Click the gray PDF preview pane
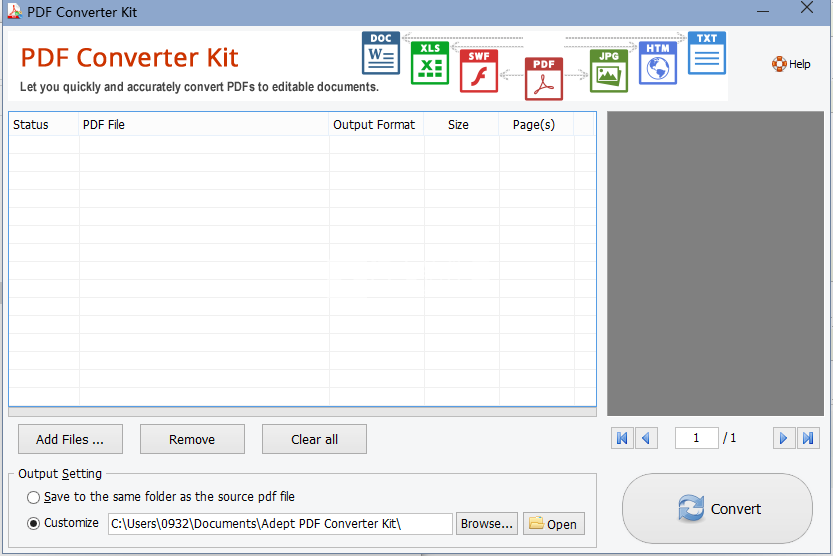Screen dimensions: 833x556 click(x=715, y=263)
